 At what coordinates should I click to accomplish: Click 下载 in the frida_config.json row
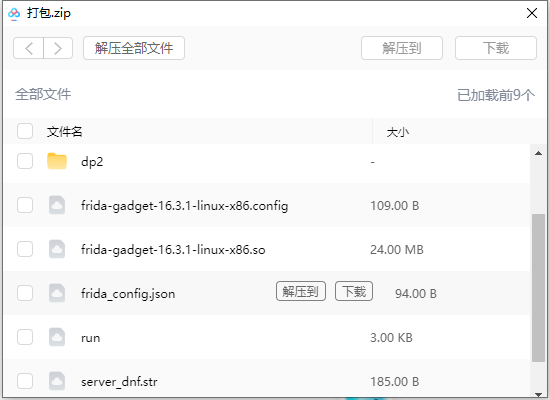(x=354, y=291)
